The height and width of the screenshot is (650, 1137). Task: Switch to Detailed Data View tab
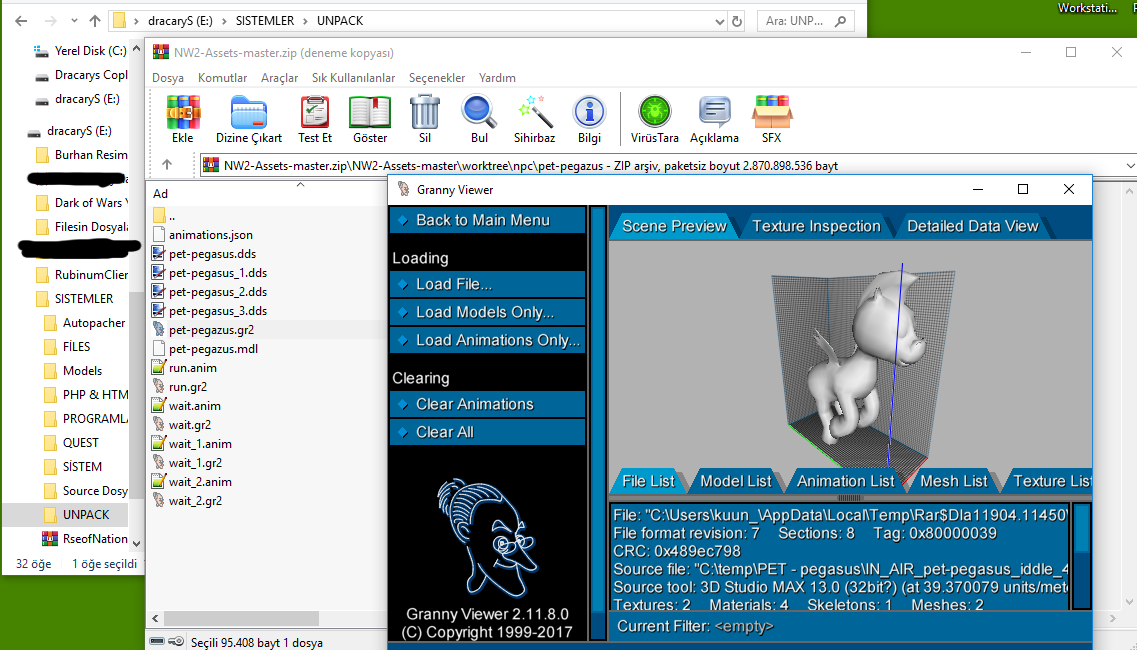972,226
